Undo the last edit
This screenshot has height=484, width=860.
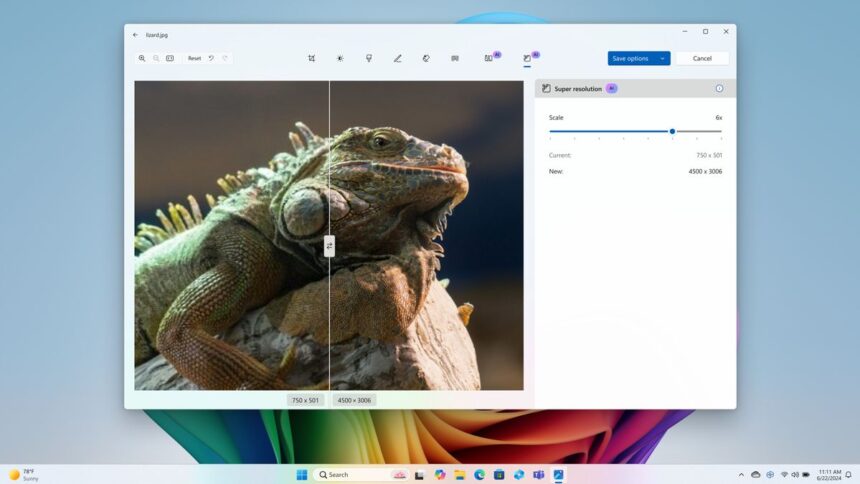point(211,58)
